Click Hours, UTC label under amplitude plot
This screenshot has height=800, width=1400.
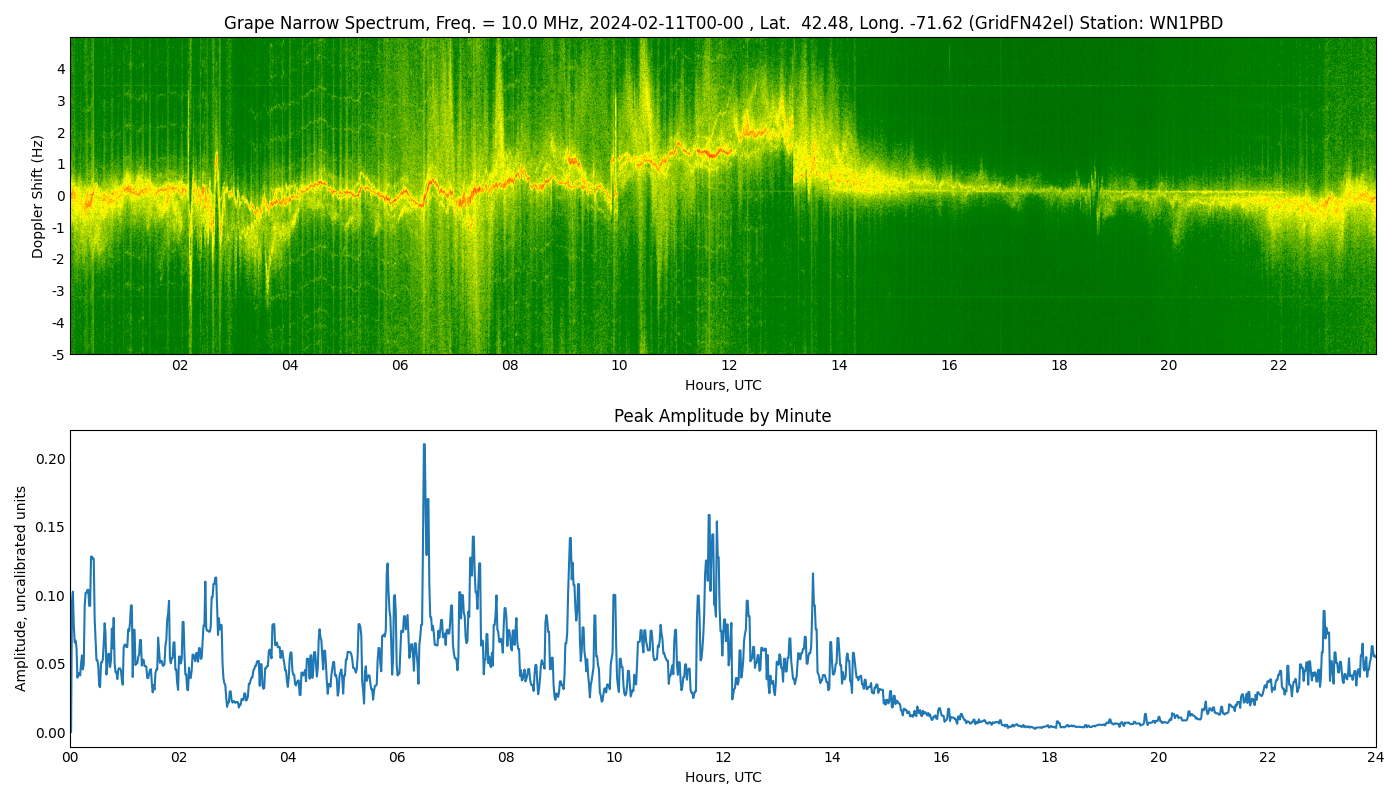722,777
